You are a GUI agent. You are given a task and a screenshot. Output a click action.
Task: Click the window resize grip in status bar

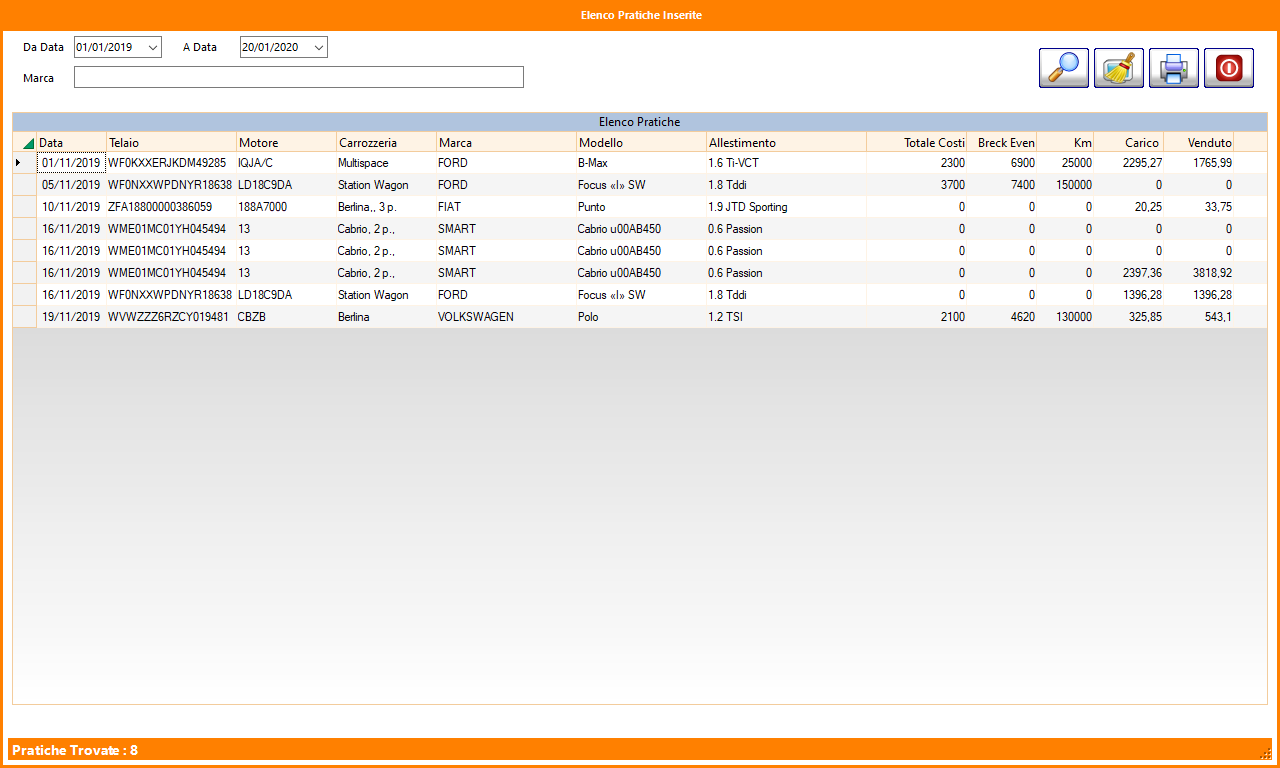pyautogui.click(x=1265, y=752)
